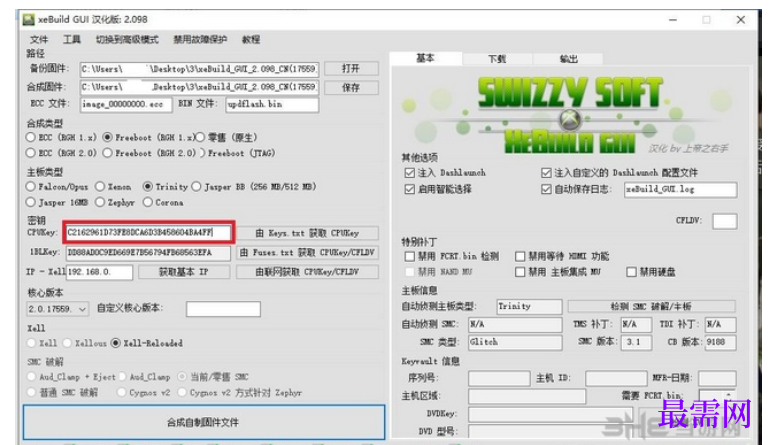Click the CFLDV input box
The height and width of the screenshot is (445, 770).
click(x=725, y=221)
